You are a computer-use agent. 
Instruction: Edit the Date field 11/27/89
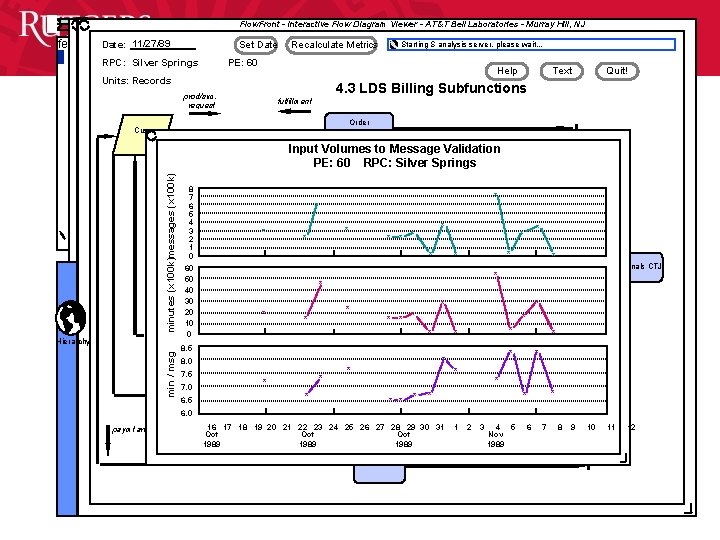point(163,44)
